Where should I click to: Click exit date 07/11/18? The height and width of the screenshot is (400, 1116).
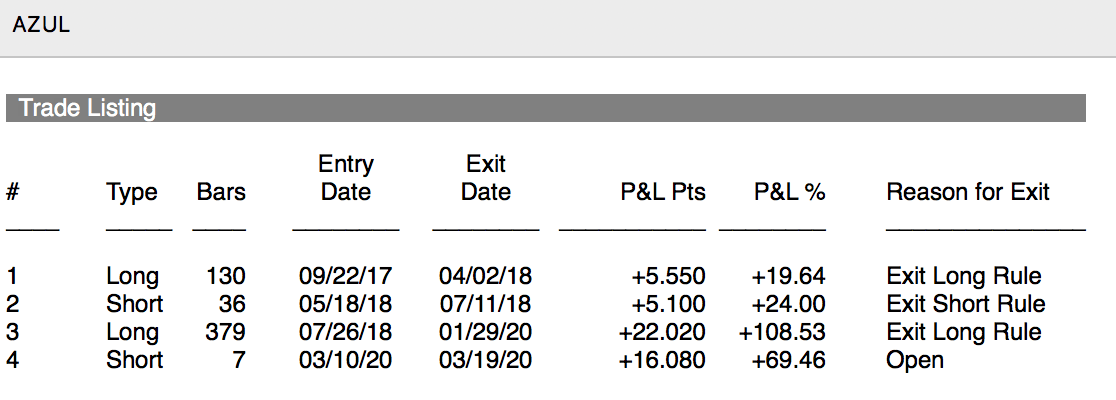tap(485, 304)
